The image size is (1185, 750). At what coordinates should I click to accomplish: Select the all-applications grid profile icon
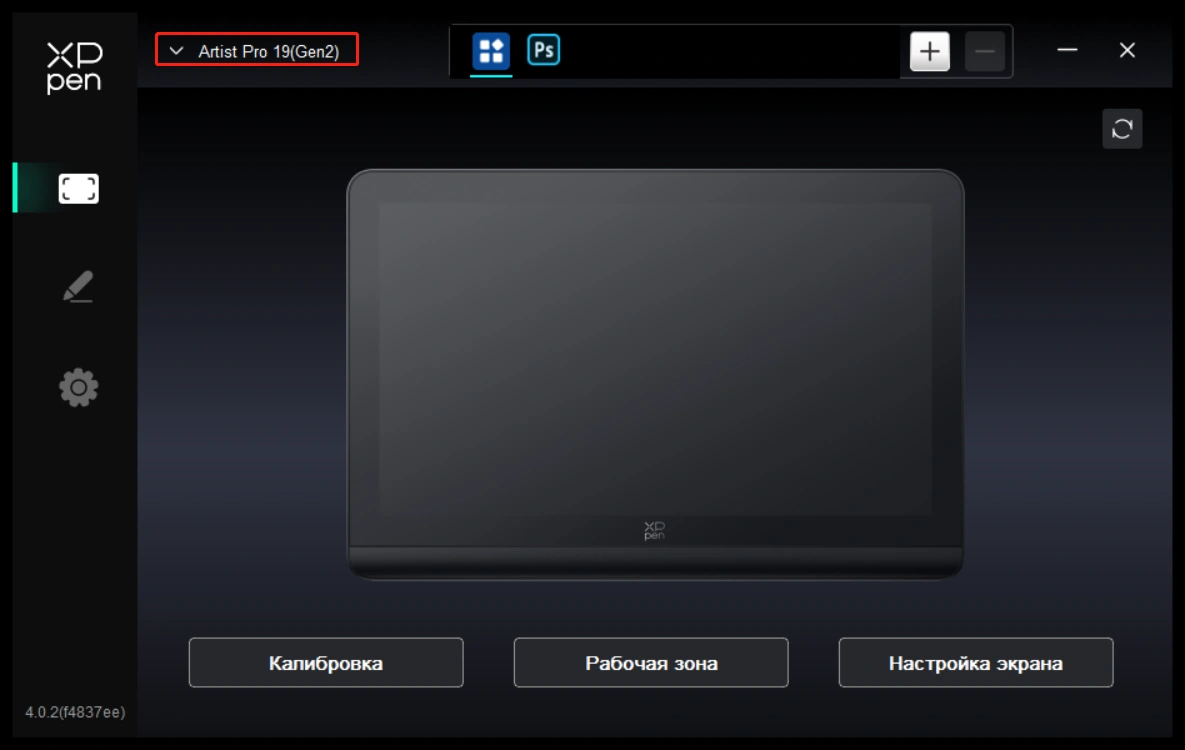pyautogui.click(x=490, y=51)
